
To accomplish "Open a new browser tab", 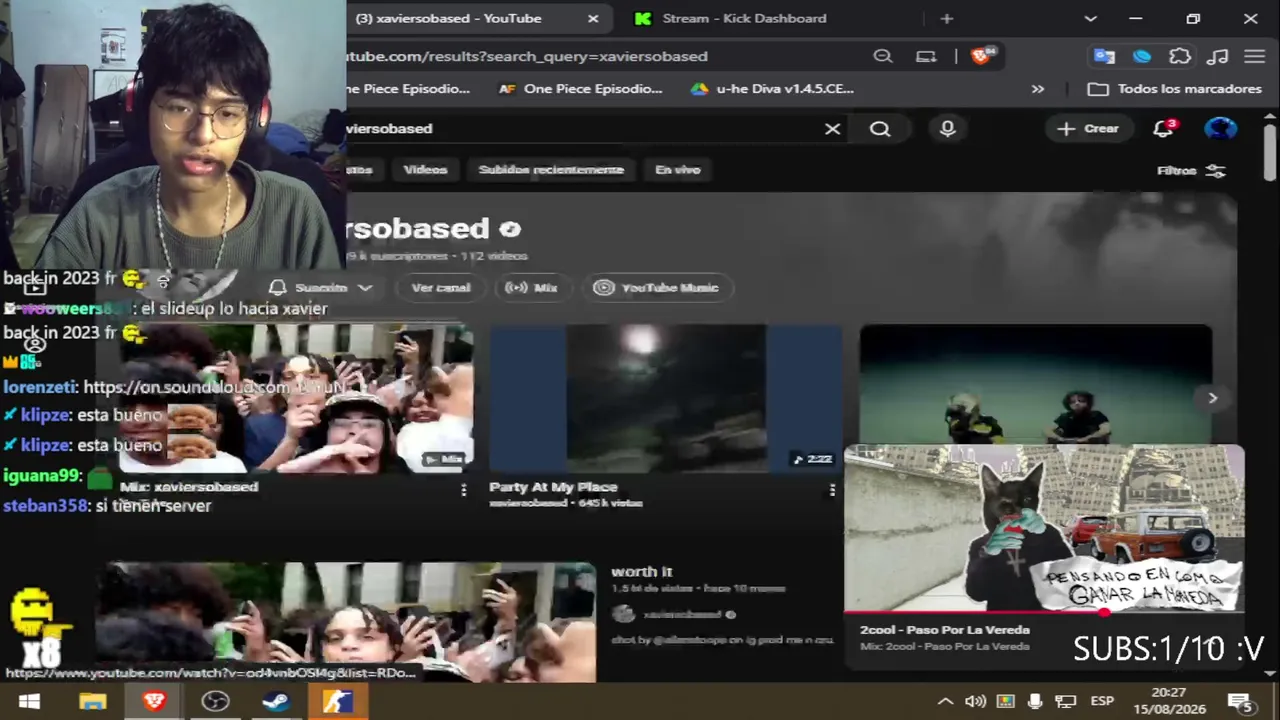I will tap(947, 18).
